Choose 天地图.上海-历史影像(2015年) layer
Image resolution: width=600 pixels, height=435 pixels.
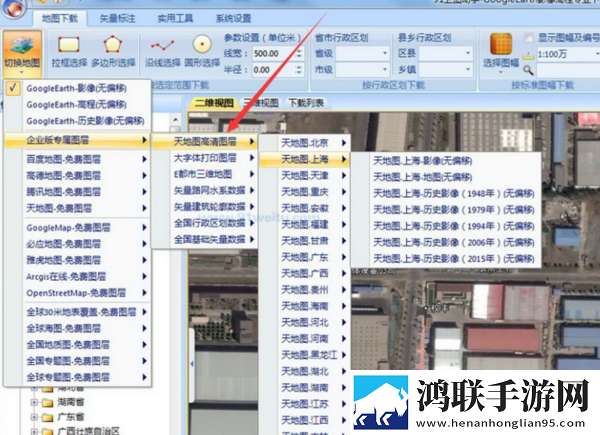[x=446, y=259]
